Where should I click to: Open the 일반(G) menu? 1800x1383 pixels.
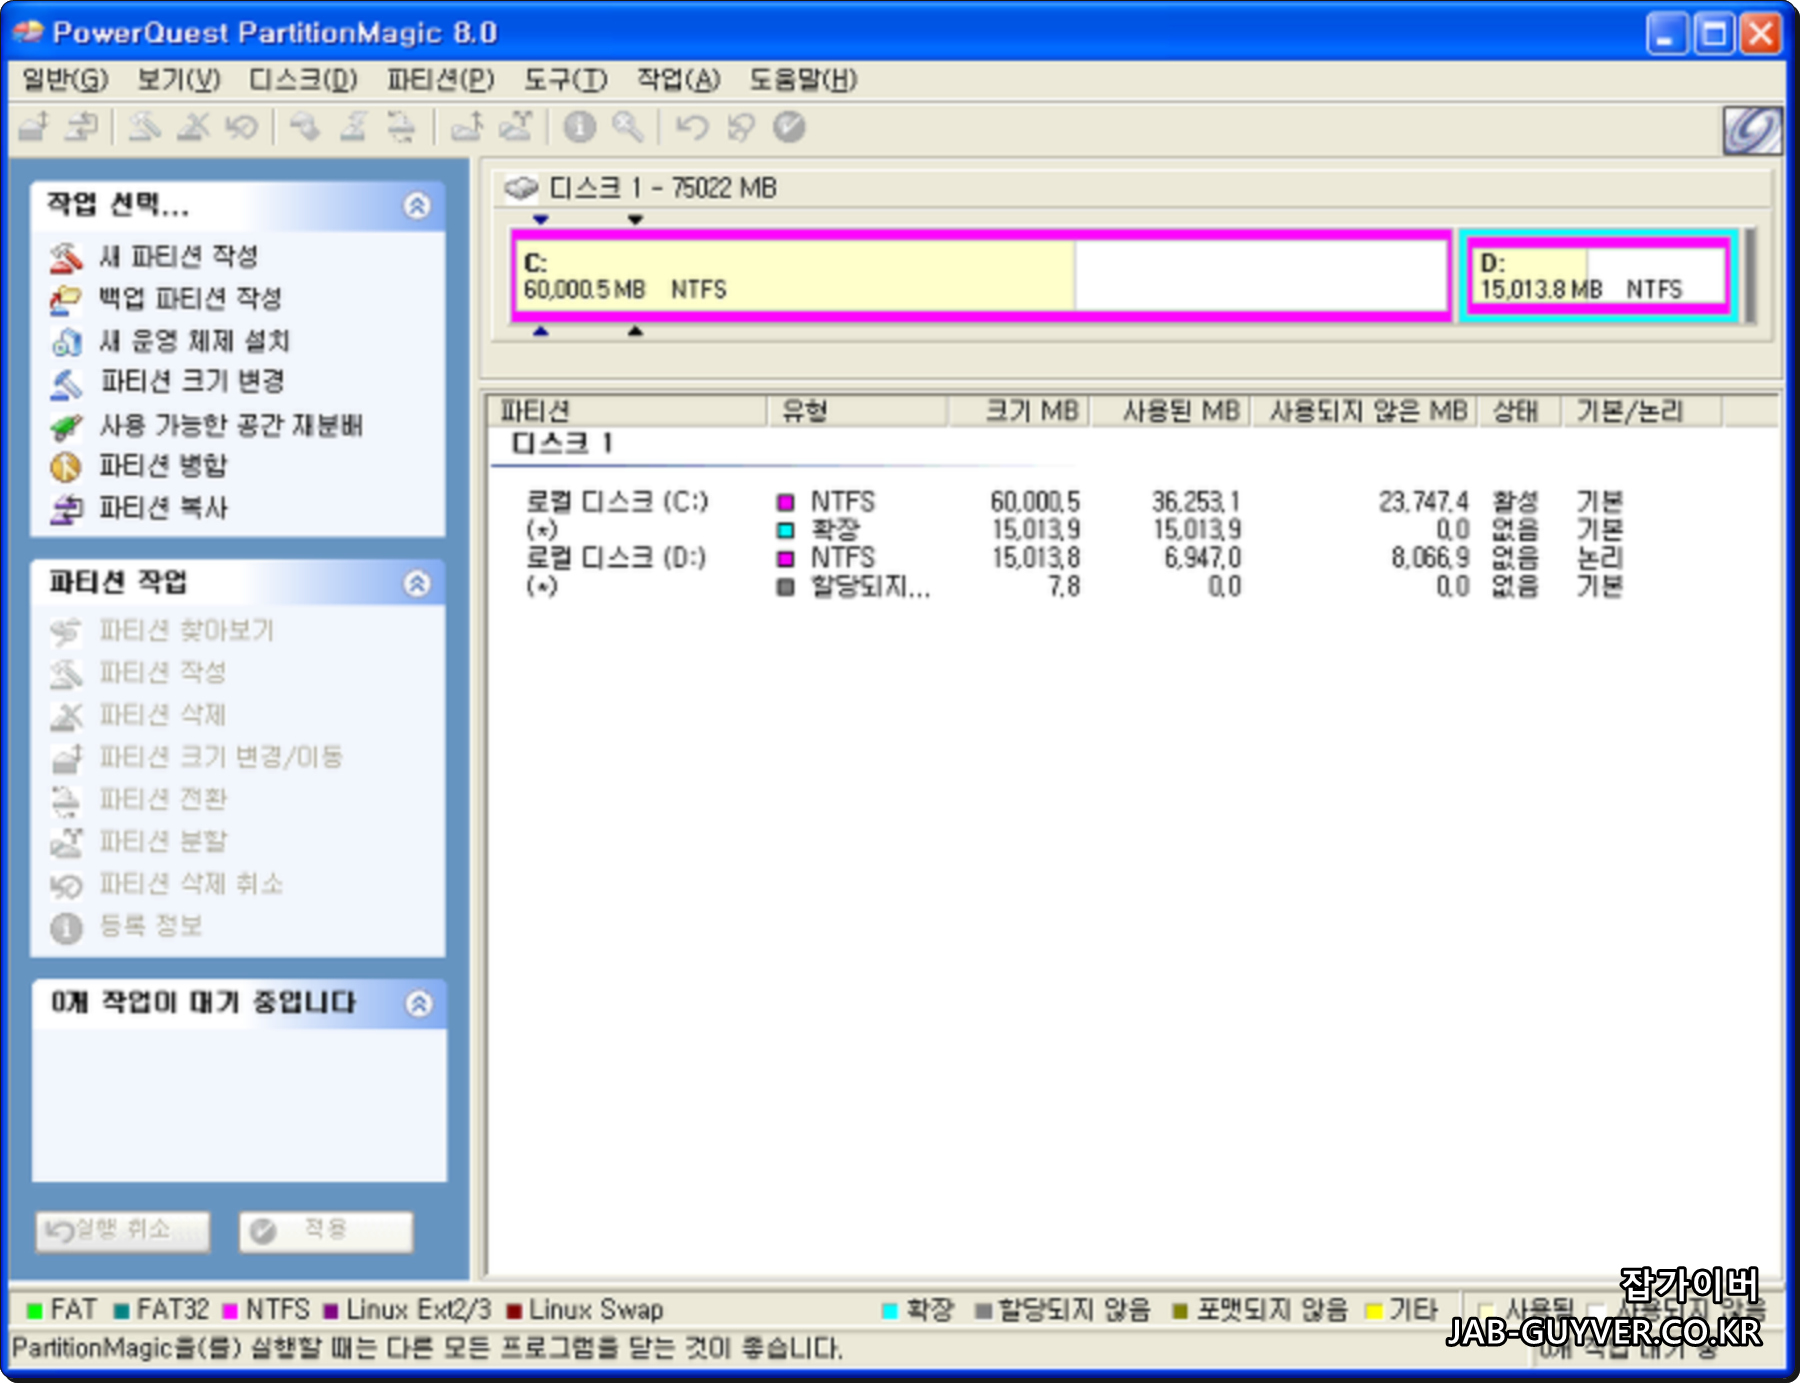[66, 79]
